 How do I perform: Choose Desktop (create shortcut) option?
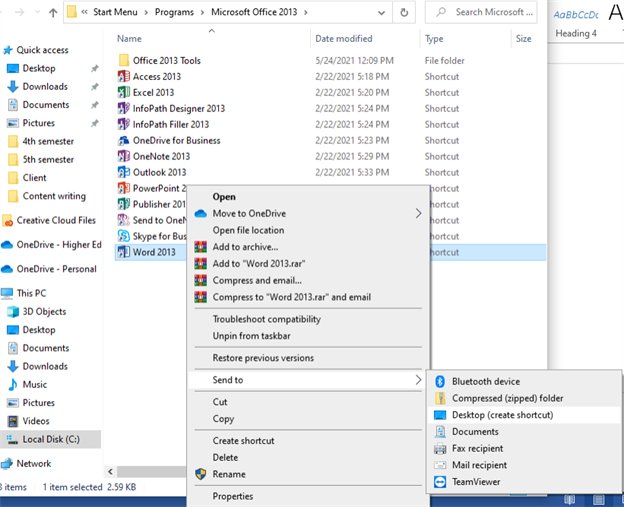tap(502, 415)
